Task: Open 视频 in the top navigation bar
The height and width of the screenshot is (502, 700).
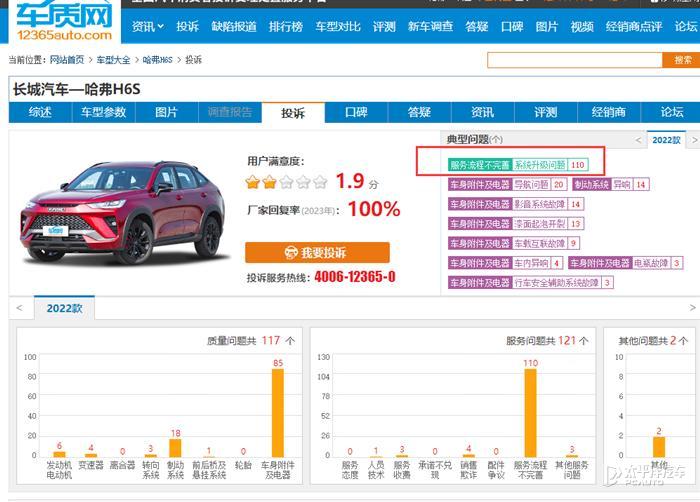Action: [582, 27]
